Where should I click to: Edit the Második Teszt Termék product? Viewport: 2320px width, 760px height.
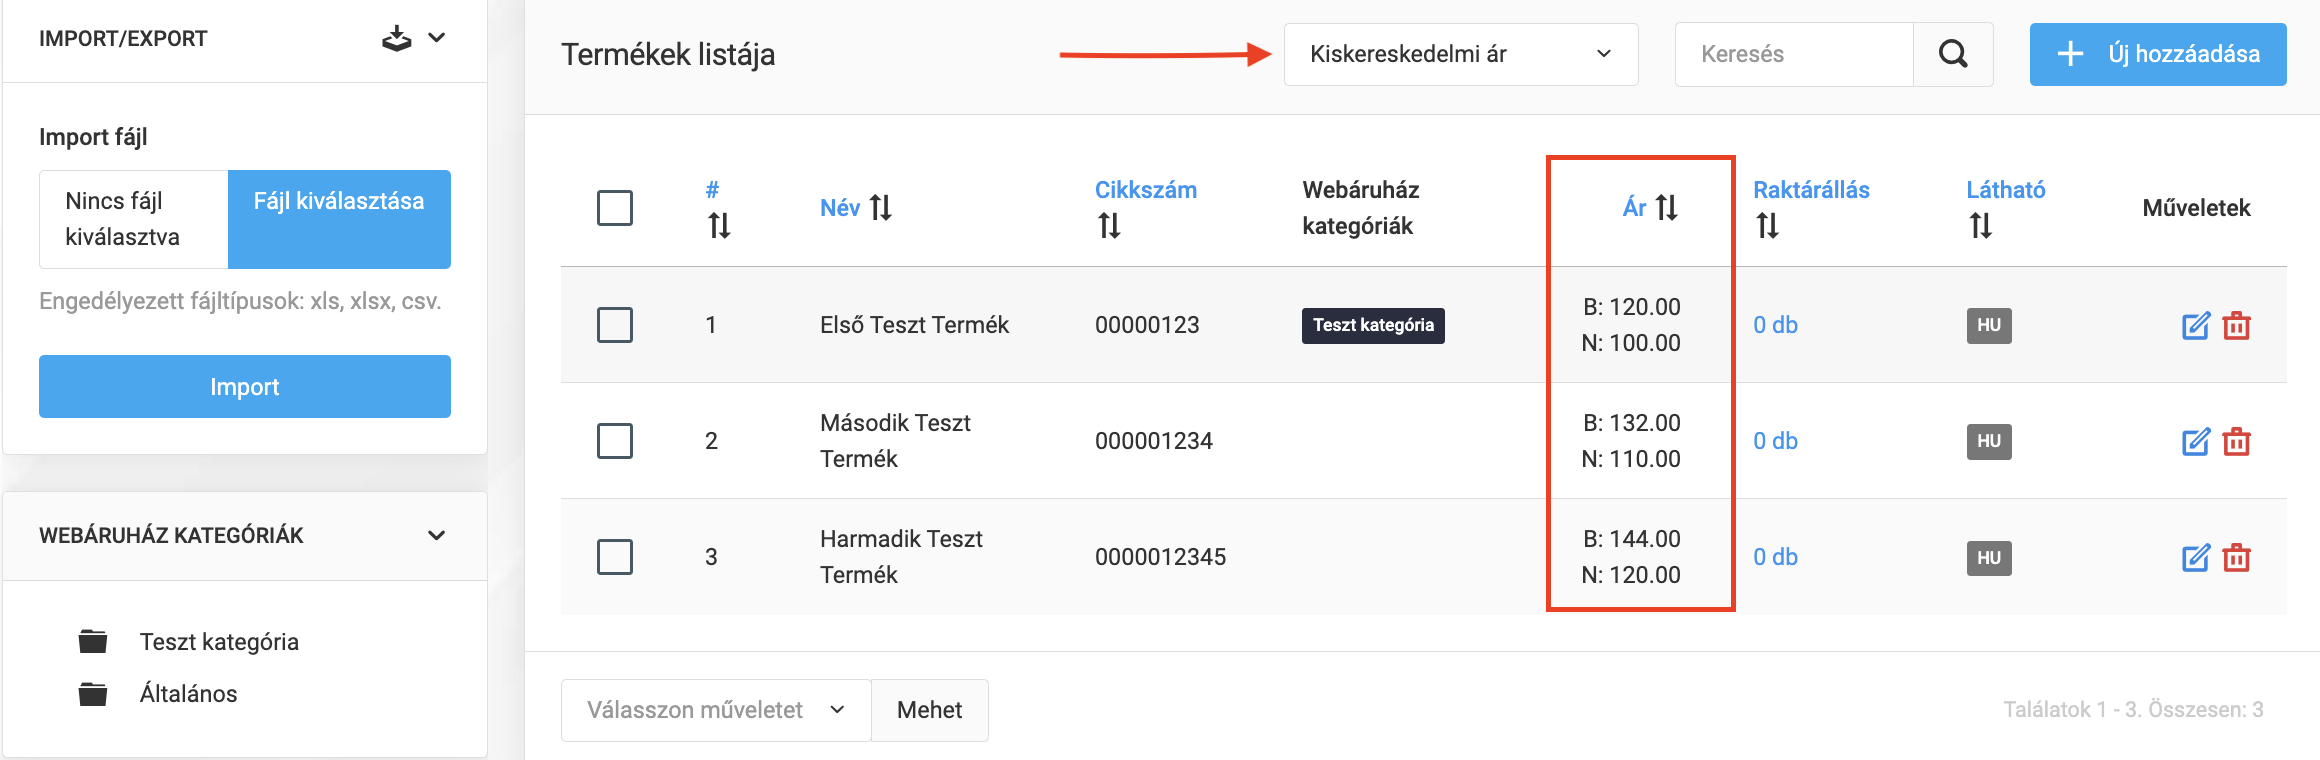pyautogui.click(x=2196, y=441)
